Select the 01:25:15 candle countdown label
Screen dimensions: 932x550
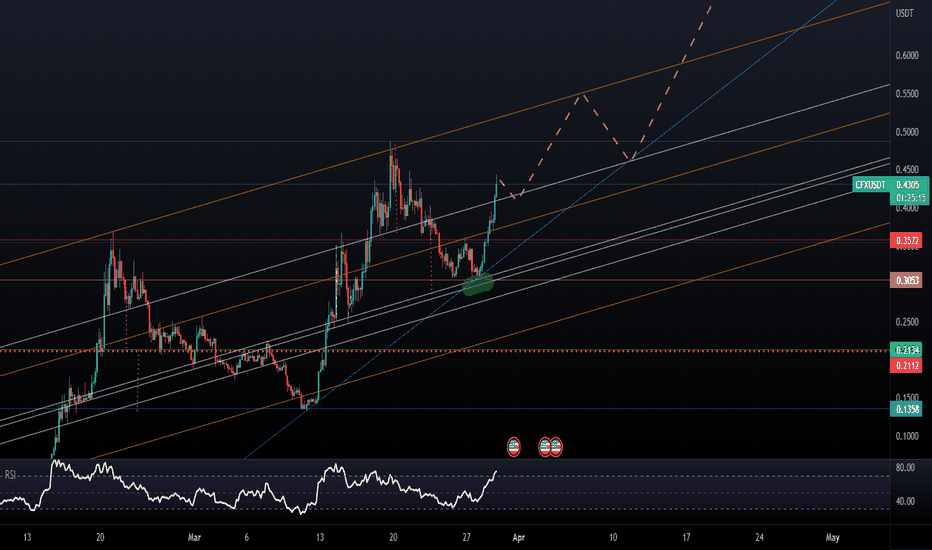point(909,198)
